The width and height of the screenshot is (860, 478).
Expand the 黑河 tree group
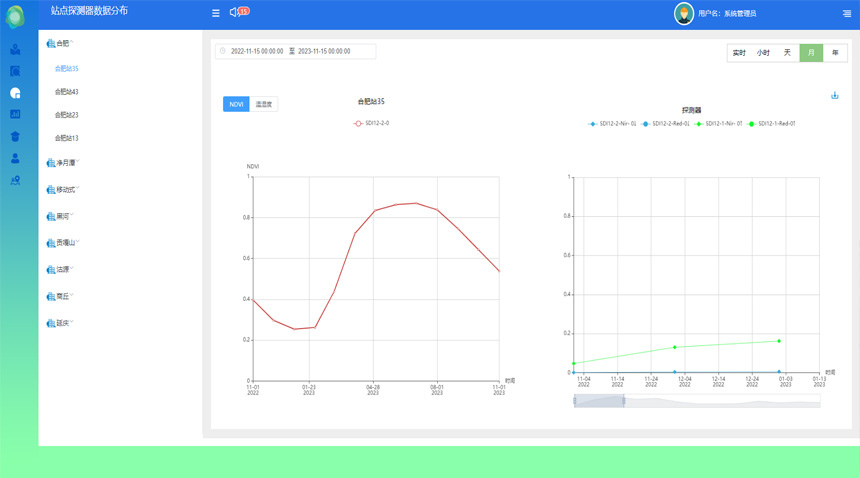click(x=62, y=216)
